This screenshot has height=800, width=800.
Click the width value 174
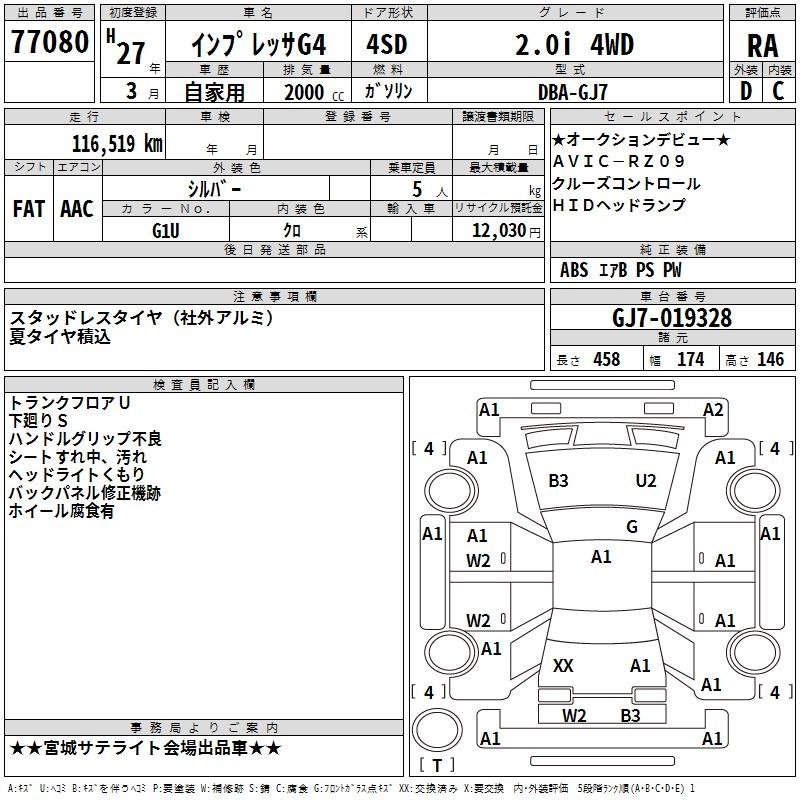(x=690, y=359)
